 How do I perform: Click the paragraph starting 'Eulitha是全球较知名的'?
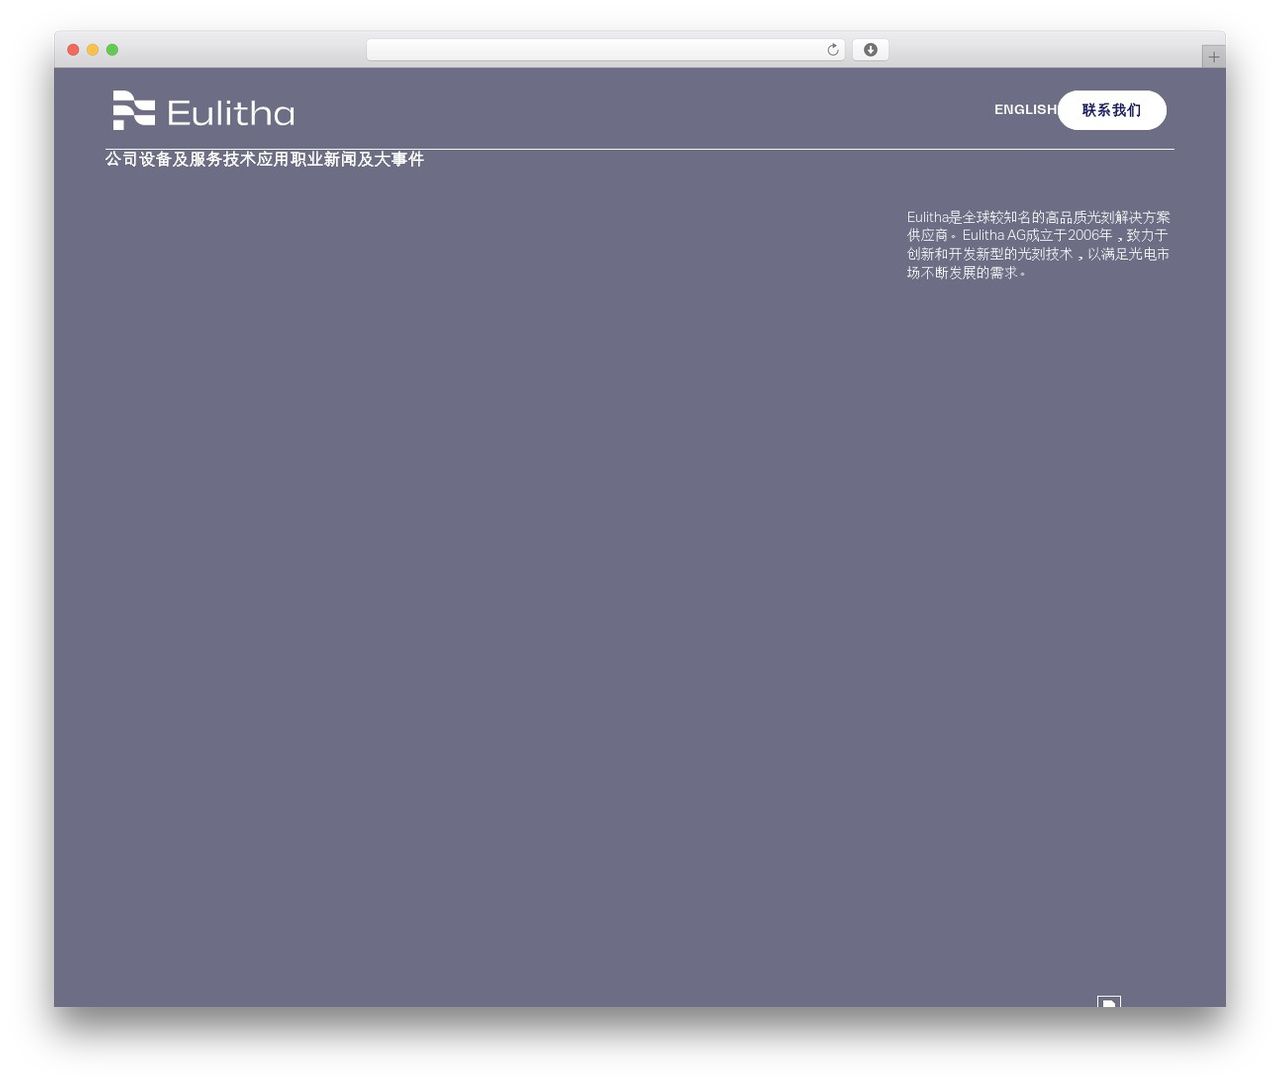(1039, 245)
